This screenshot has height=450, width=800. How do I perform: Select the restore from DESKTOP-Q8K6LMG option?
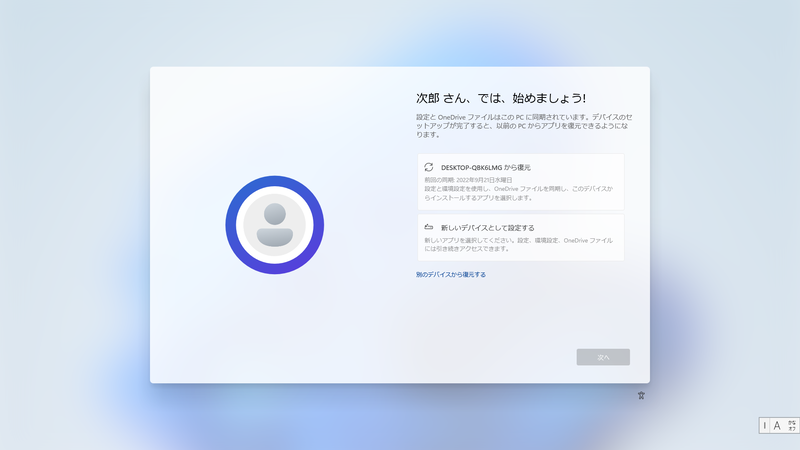[x=520, y=182]
